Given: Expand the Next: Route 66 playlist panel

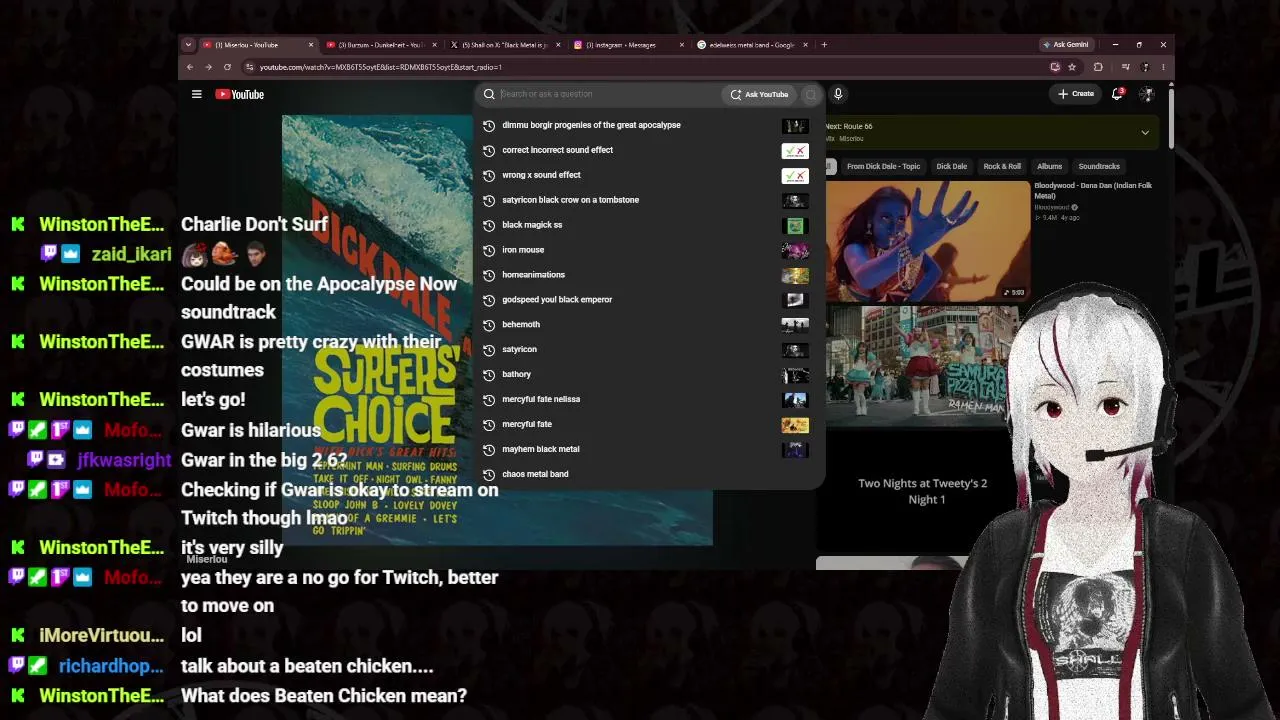Looking at the screenshot, I should [x=1145, y=132].
